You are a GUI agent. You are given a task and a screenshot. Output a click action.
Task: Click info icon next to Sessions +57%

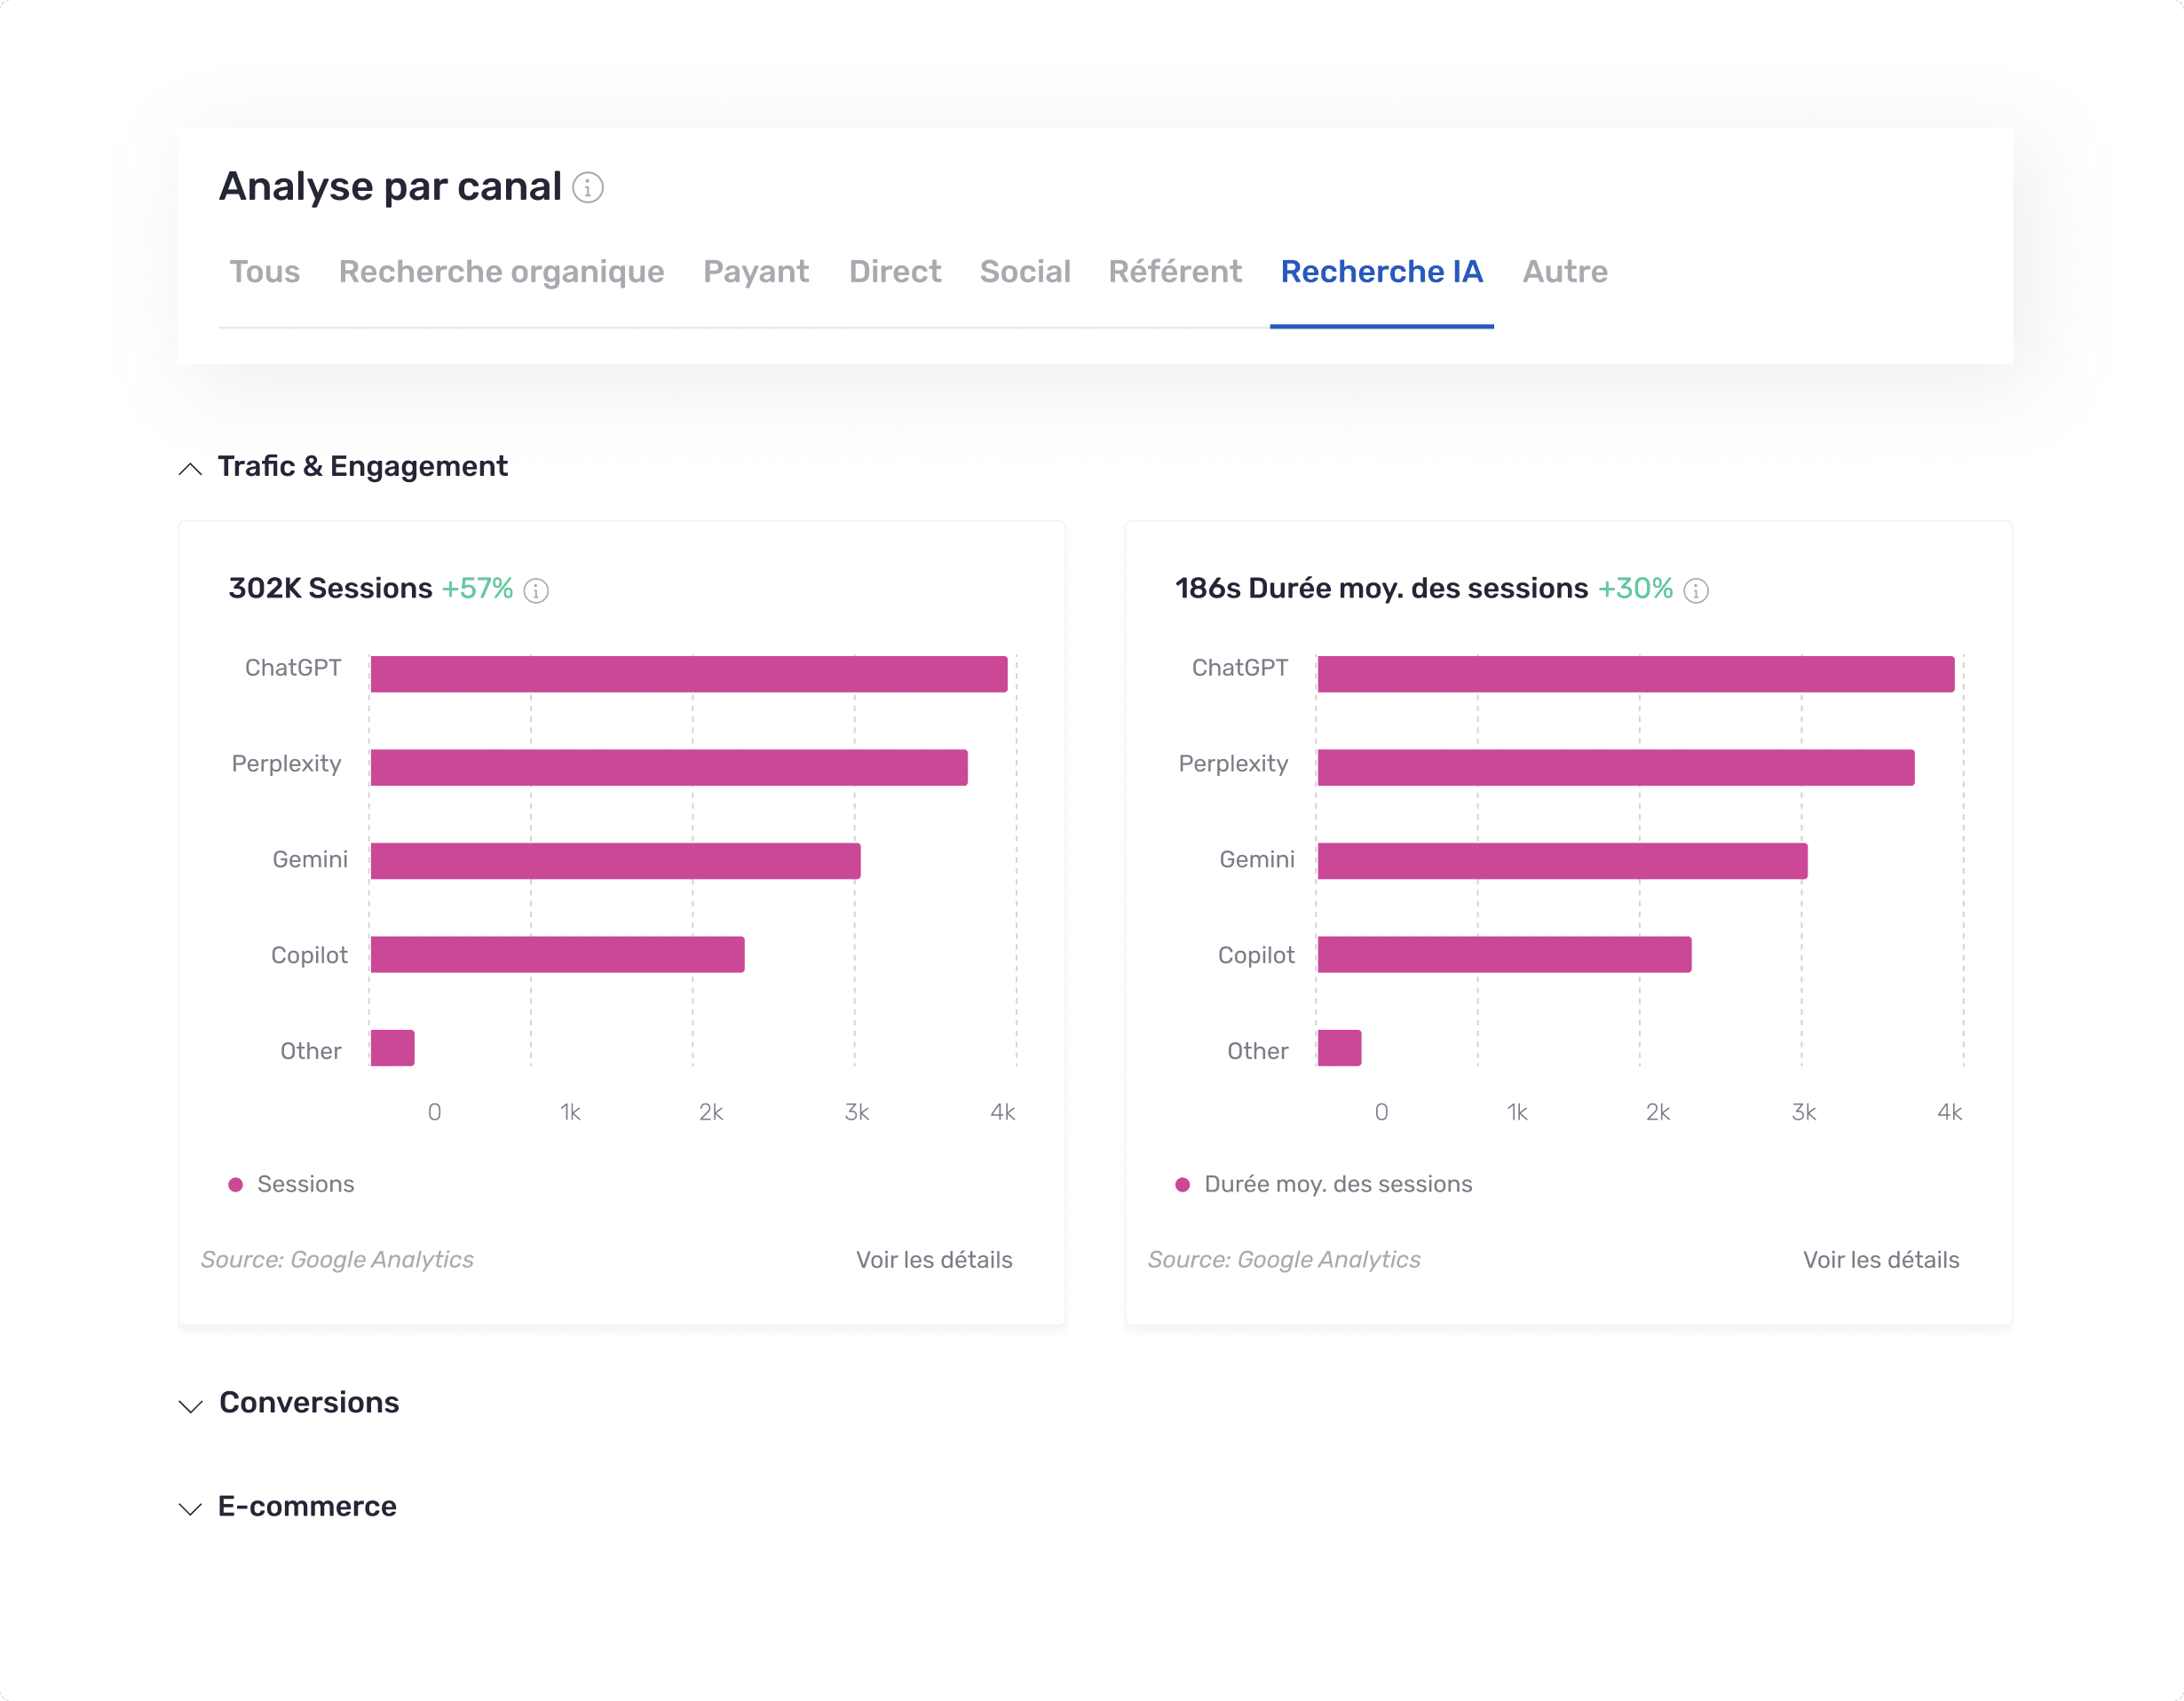tap(536, 591)
